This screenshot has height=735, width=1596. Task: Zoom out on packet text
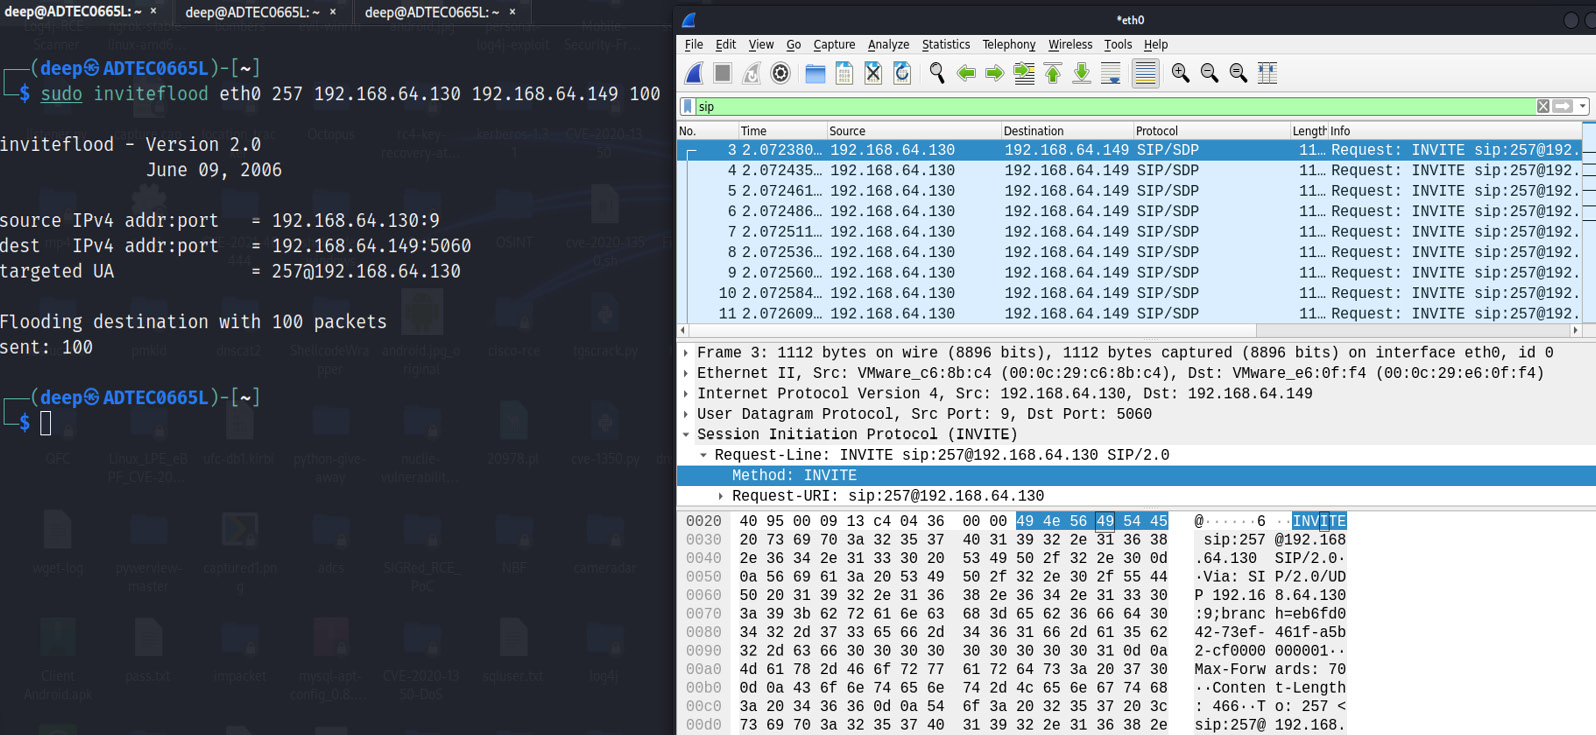coord(1209,73)
